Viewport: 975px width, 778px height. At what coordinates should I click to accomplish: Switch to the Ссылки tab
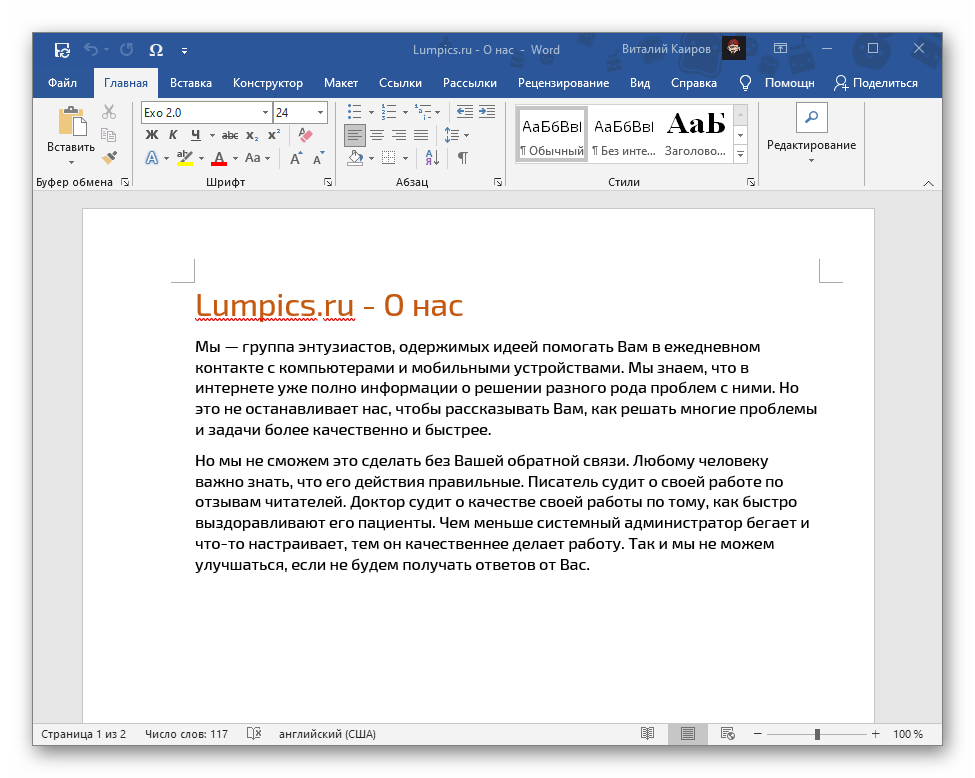coord(400,83)
